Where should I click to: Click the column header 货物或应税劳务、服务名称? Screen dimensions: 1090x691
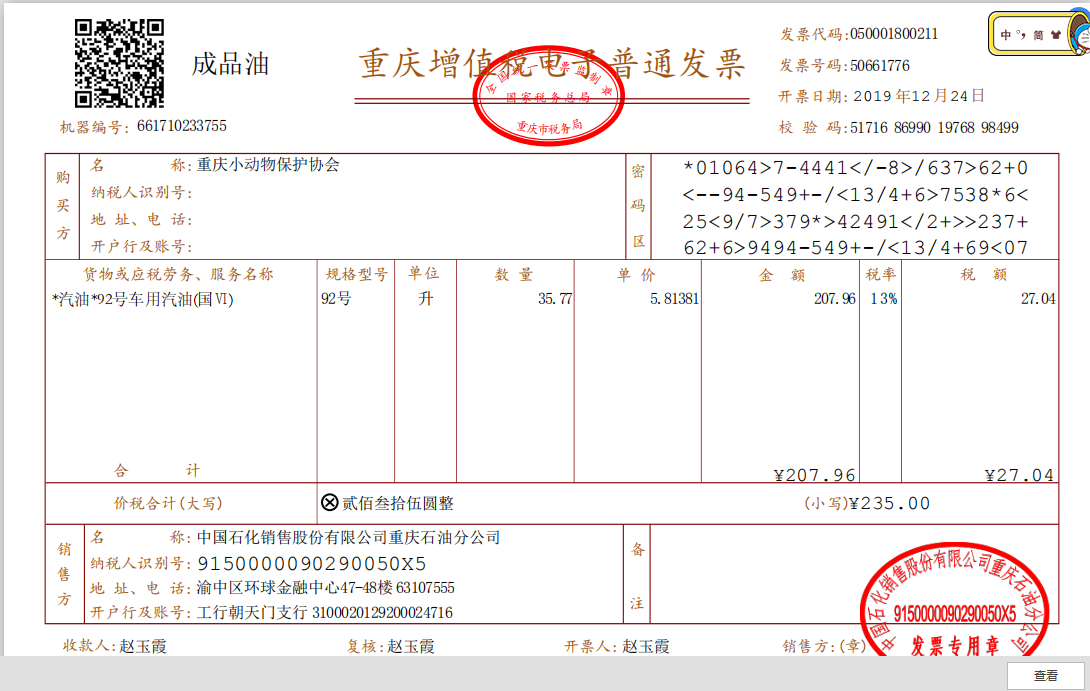179,274
